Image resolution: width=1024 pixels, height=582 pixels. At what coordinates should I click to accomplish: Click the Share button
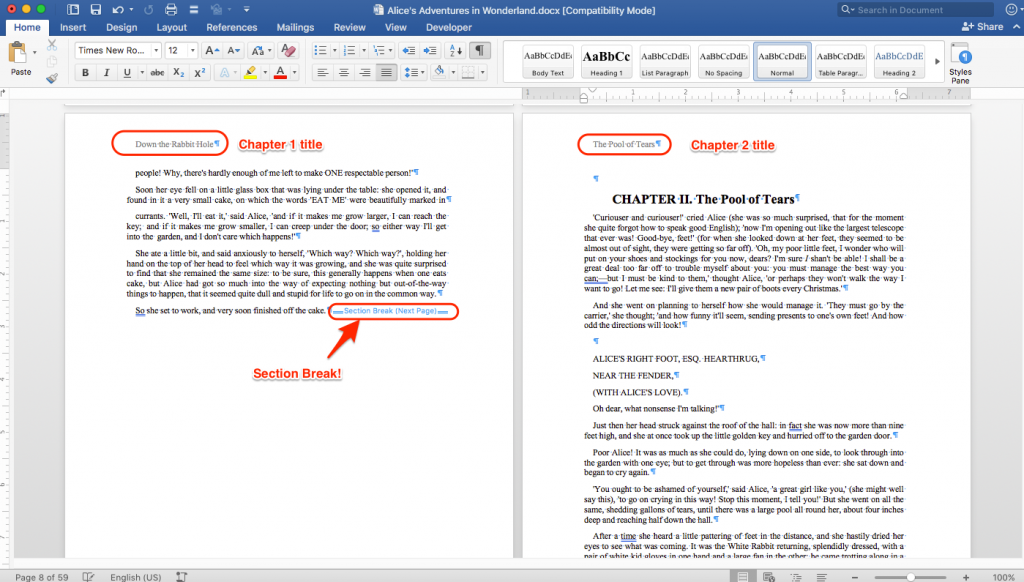click(982, 27)
